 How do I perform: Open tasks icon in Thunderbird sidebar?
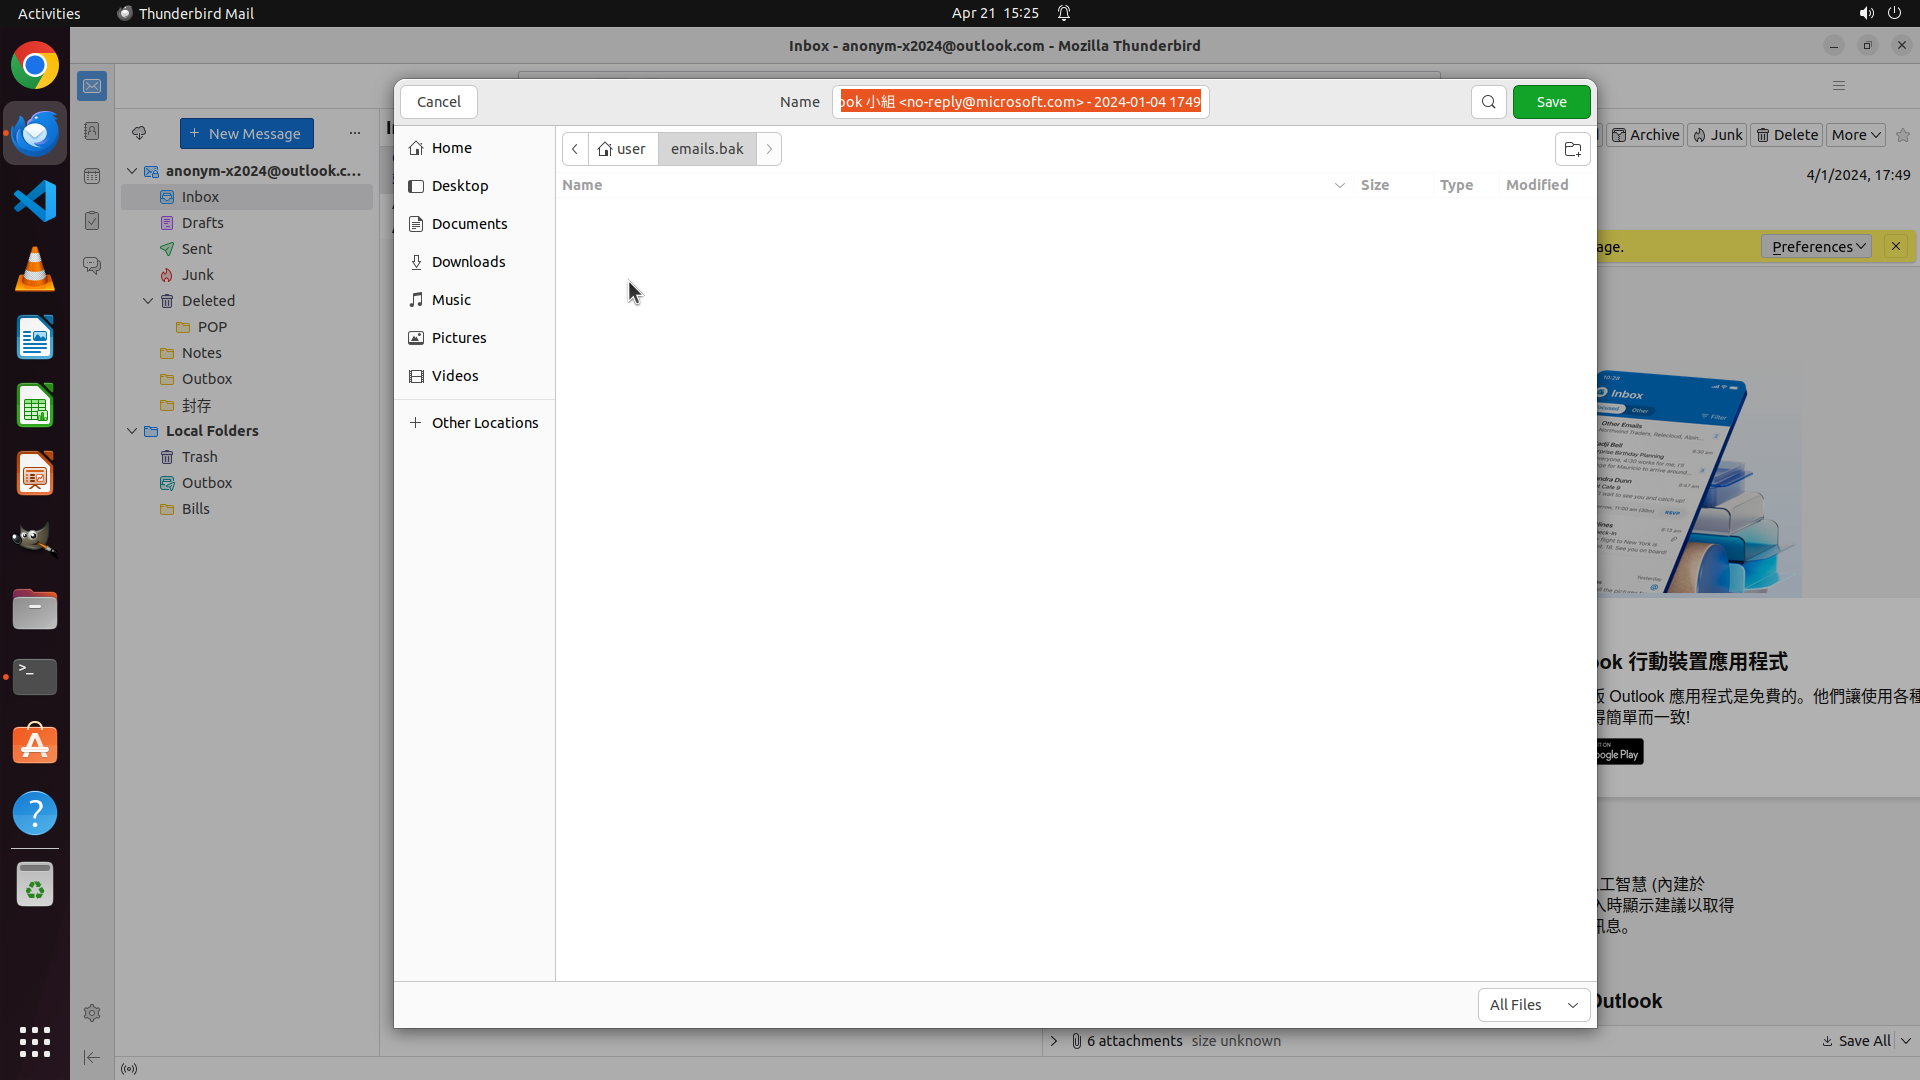[92, 221]
